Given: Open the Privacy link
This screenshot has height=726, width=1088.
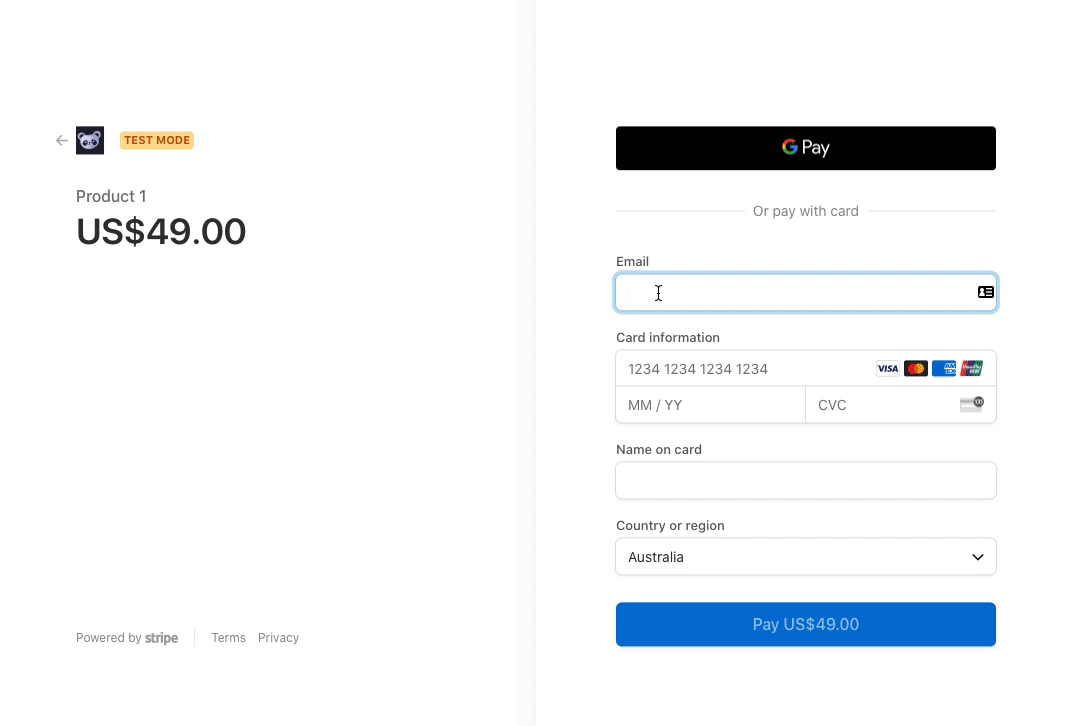Looking at the screenshot, I should coord(278,637).
